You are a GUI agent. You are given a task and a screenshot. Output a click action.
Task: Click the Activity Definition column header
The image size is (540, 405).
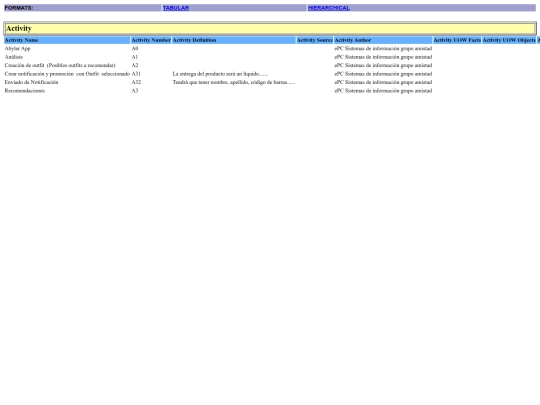point(234,40)
